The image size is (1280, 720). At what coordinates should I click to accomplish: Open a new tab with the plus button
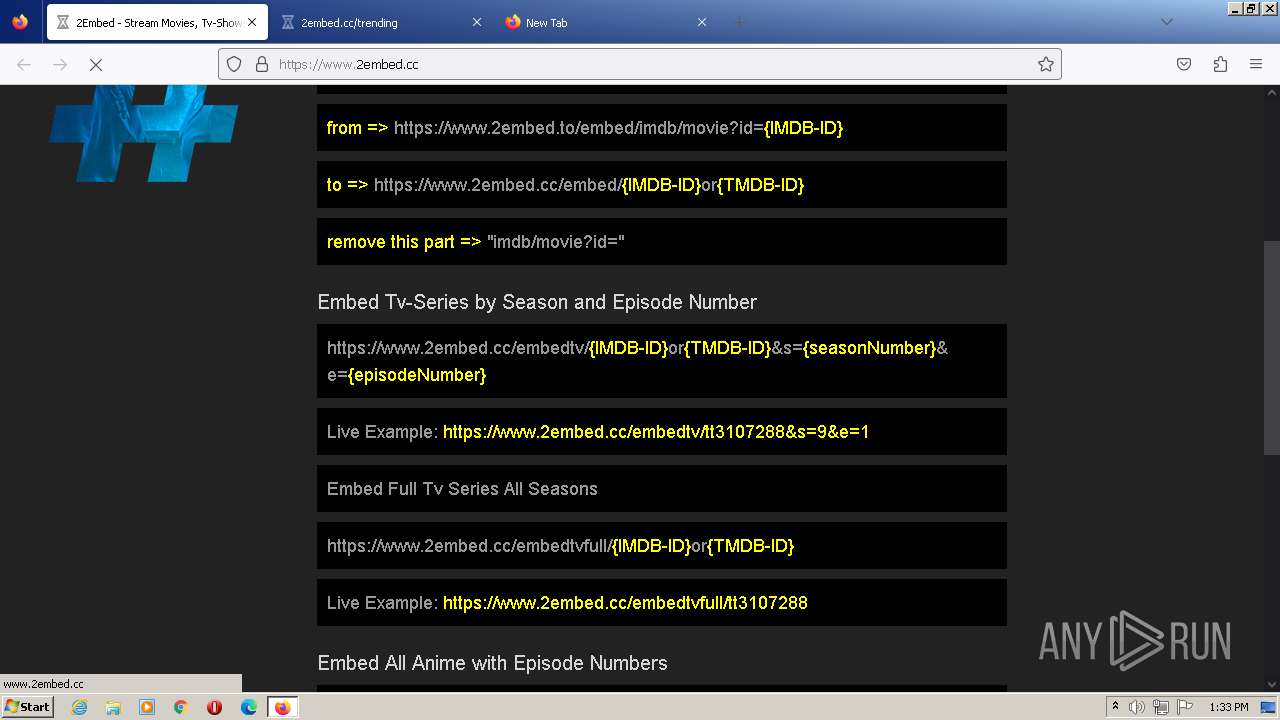740,22
